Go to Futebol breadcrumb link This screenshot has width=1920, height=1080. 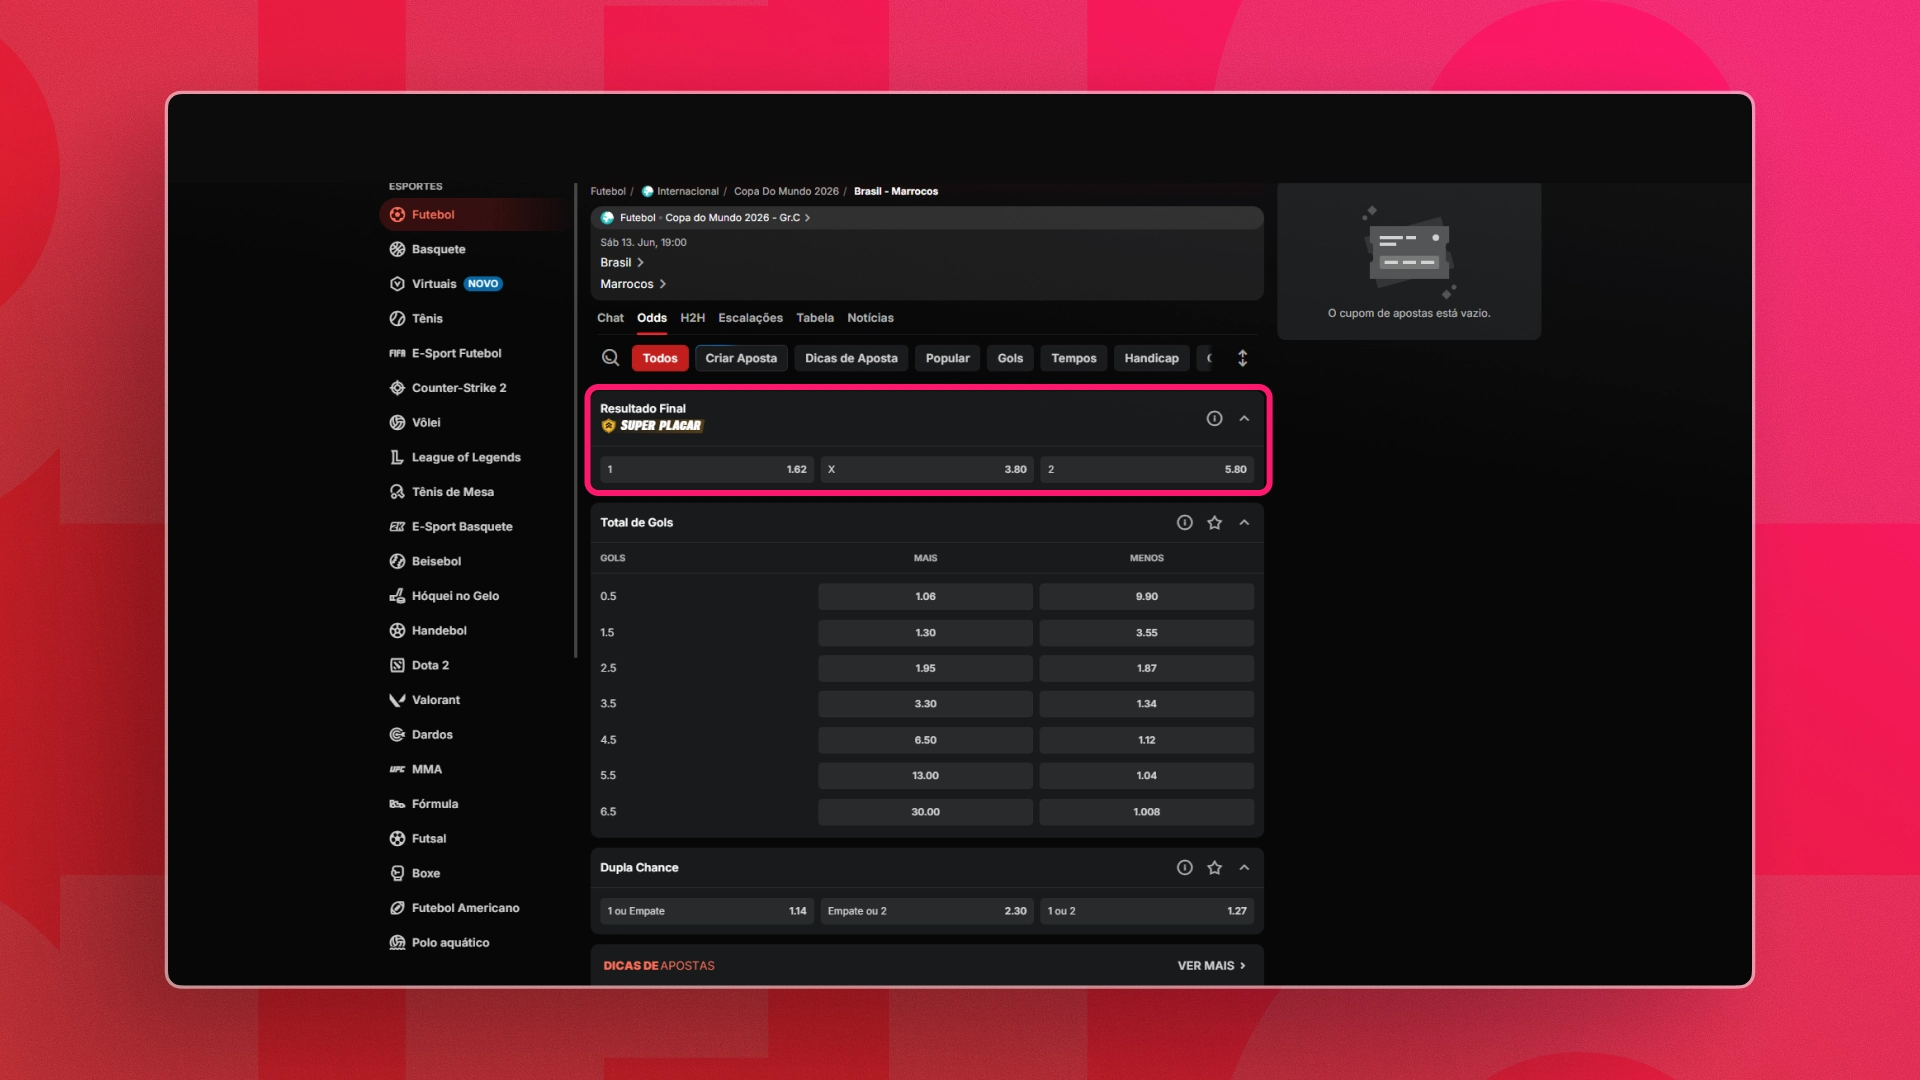[608, 191]
